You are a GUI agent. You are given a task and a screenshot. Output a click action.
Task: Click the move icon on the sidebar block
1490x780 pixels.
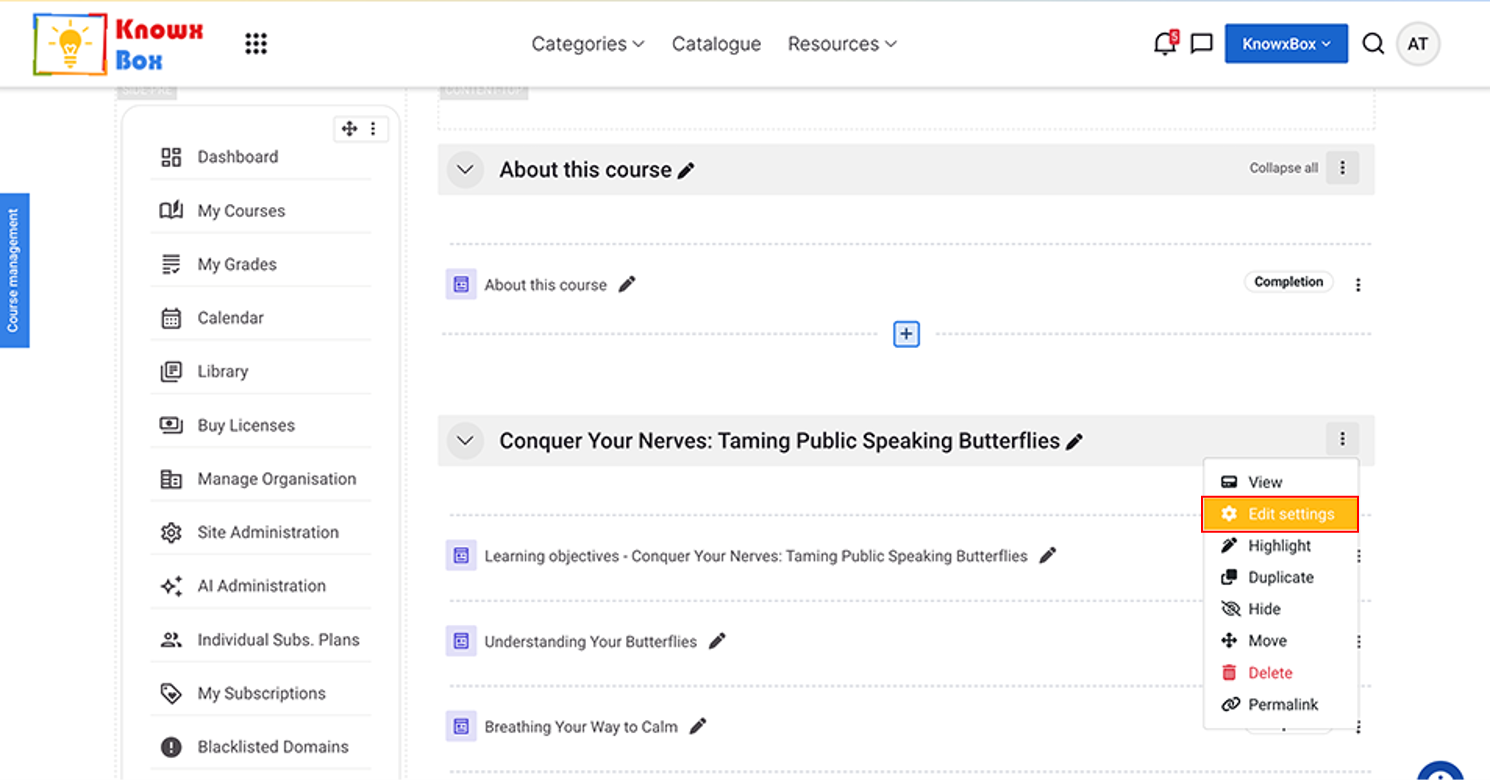pyautogui.click(x=349, y=129)
